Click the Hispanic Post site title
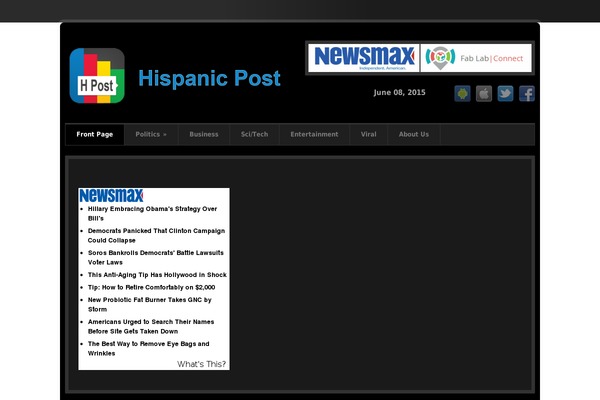 [209, 78]
